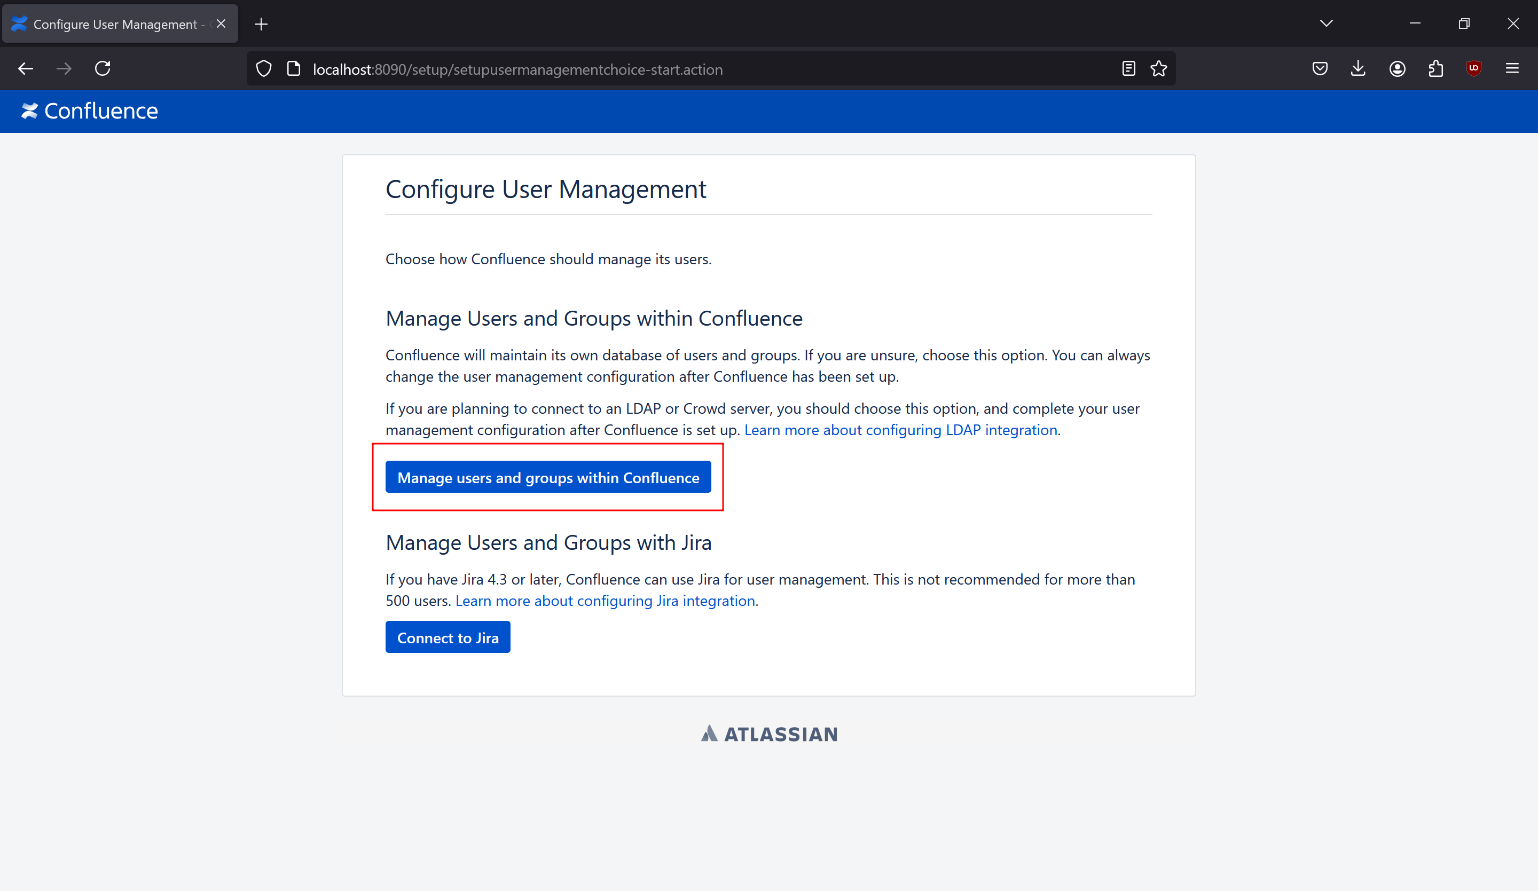
Task: Go back using browser back arrow
Action: (x=26, y=69)
